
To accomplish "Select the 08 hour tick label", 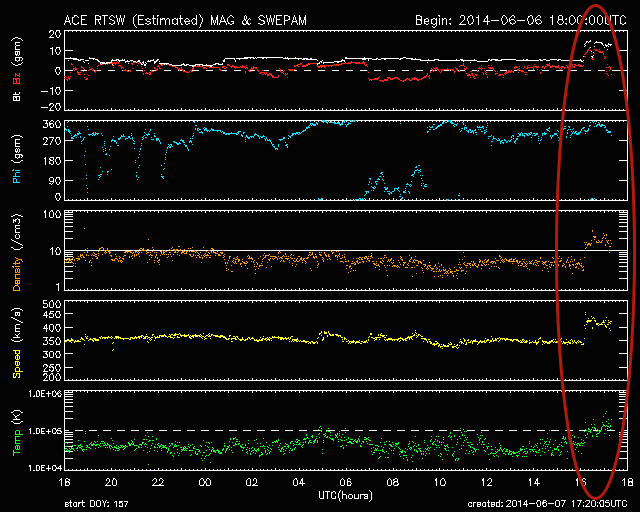I will pyautogui.click(x=393, y=483).
